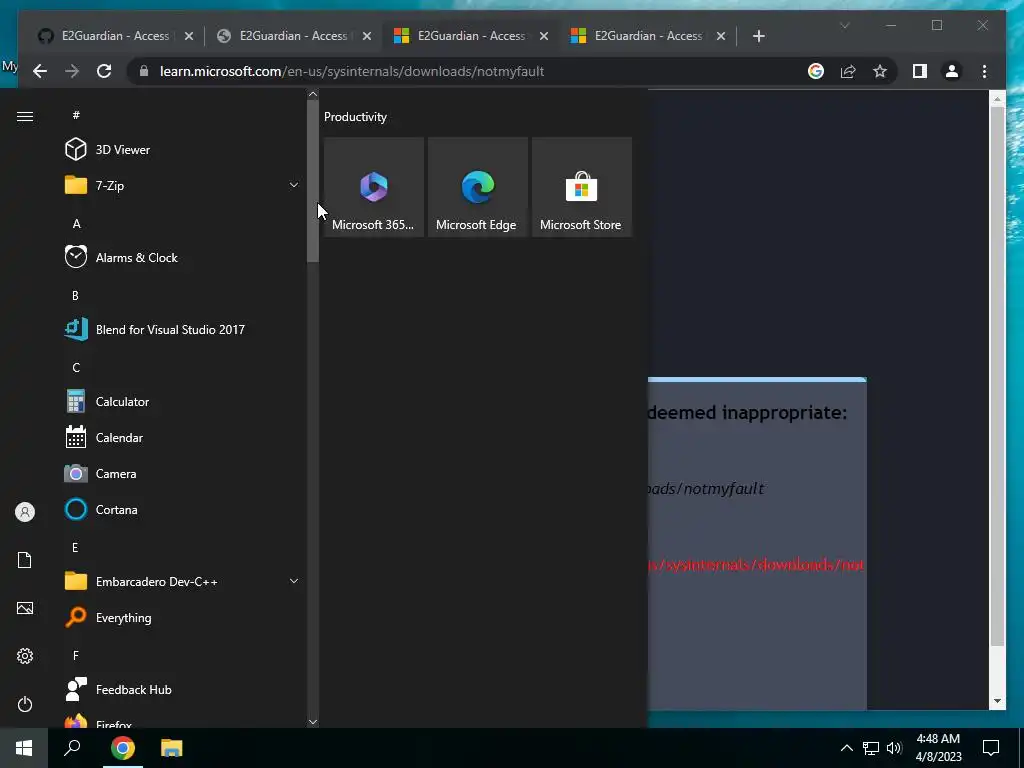Expand Embarcadero Dev-C++ folder

180,581
